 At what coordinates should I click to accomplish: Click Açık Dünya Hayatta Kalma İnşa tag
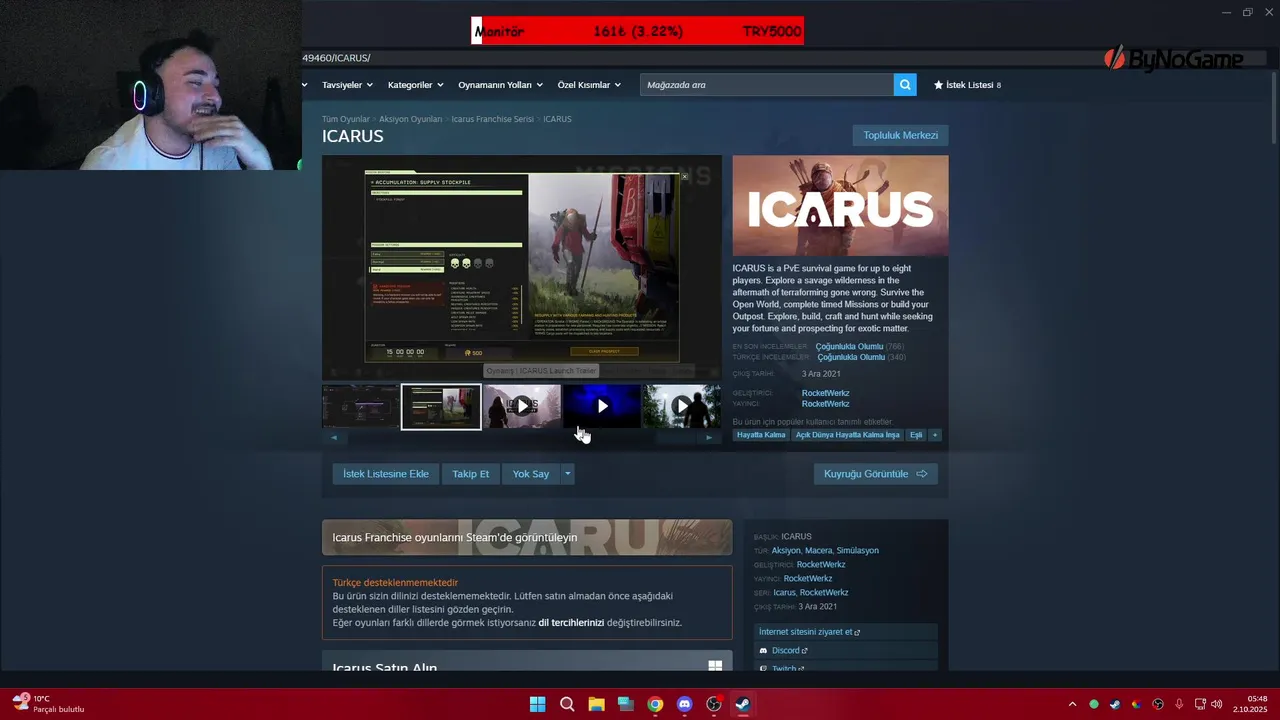tap(847, 435)
